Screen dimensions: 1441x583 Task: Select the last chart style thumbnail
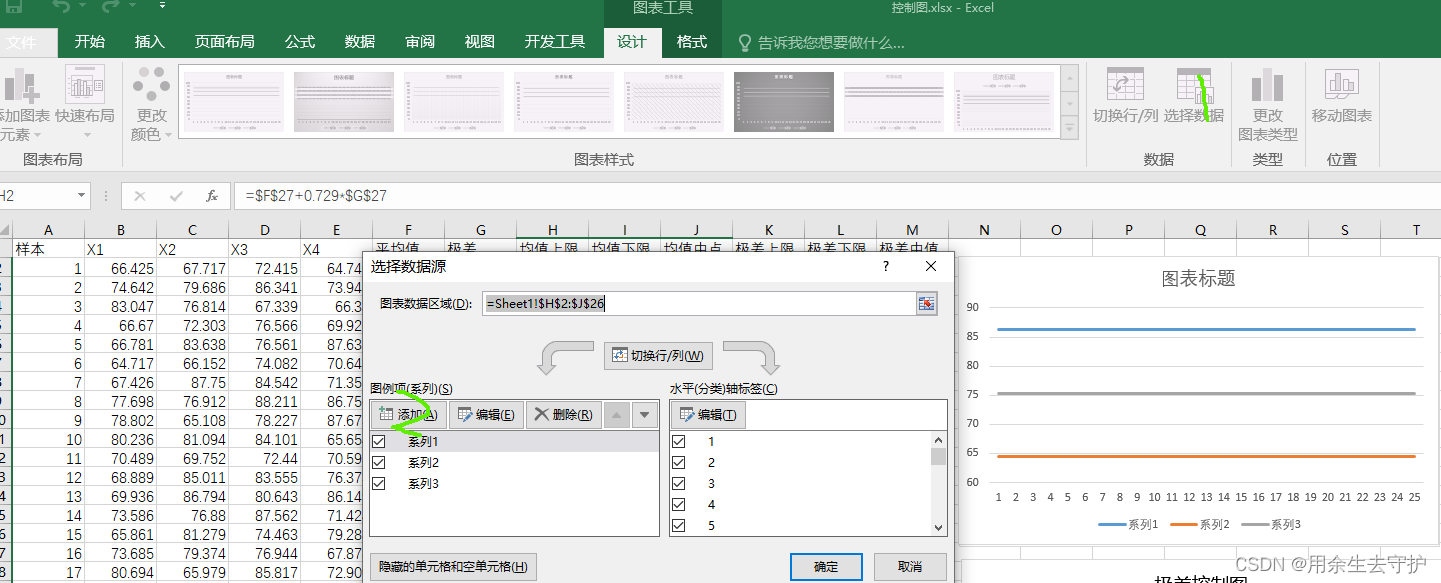click(1003, 102)
